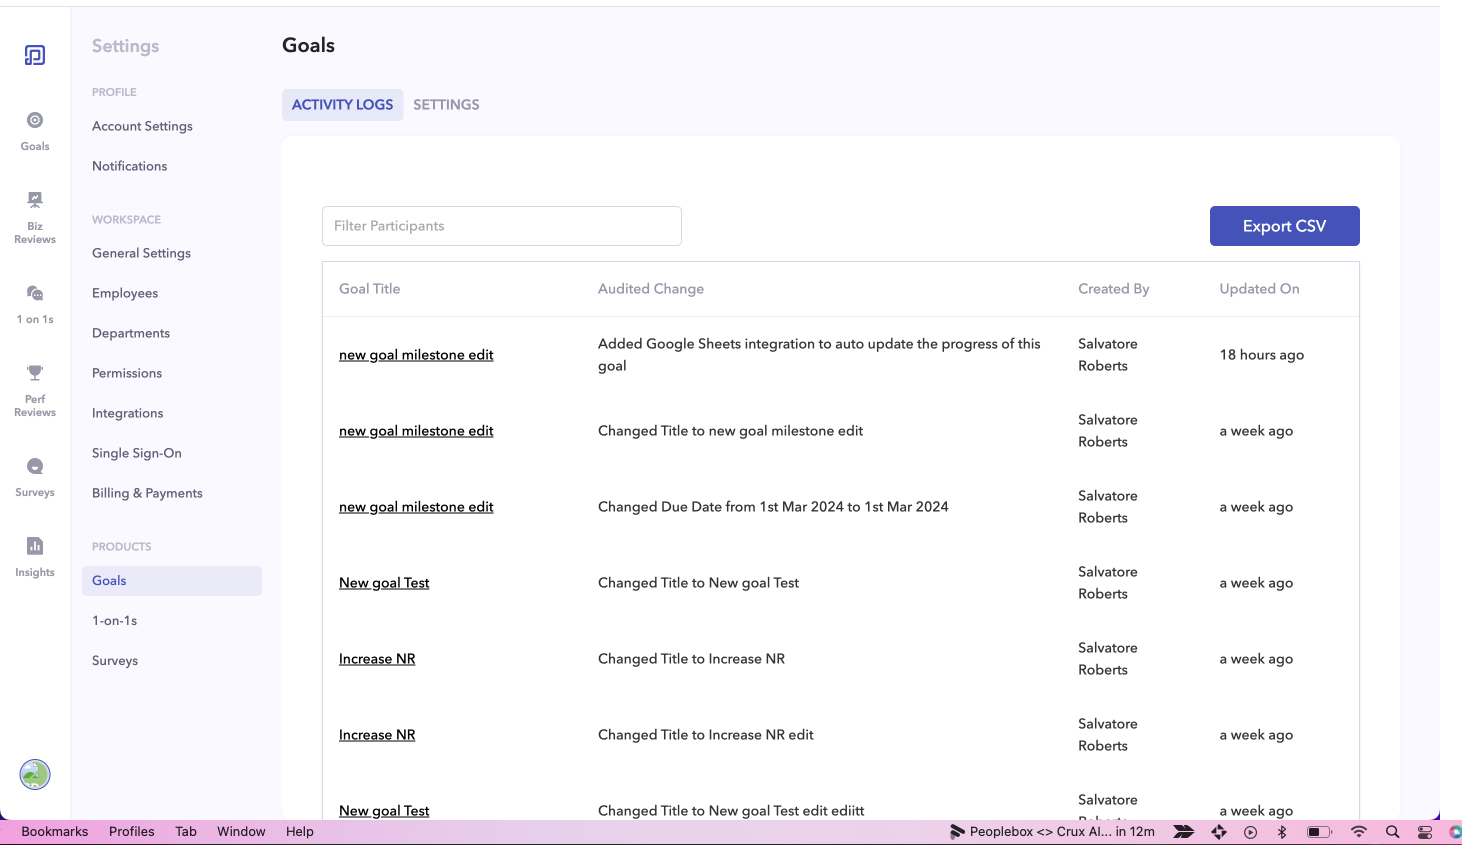Open New goal Test link in 'edit ediitt' row

pos(384,811)
